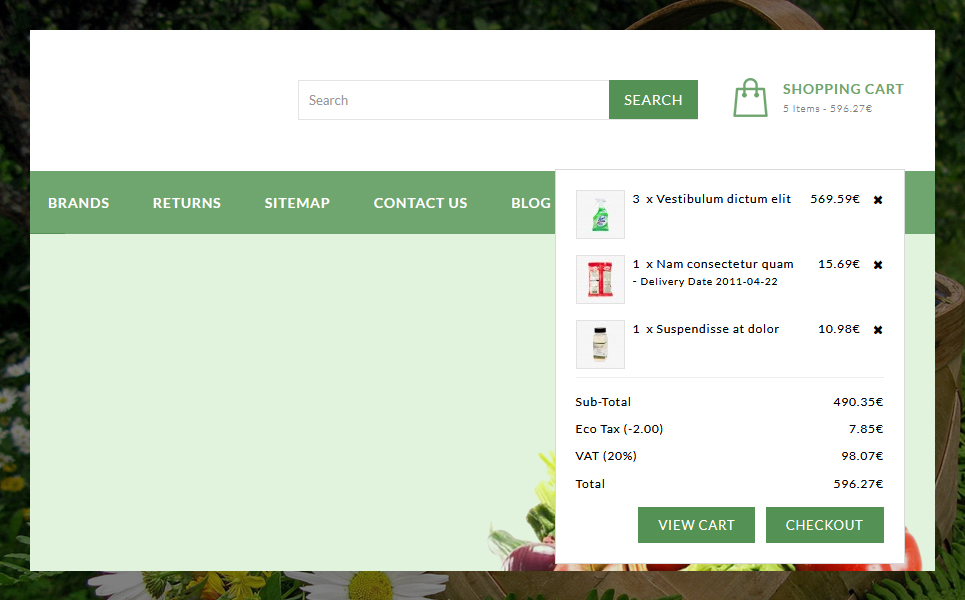Remove Vestibulum dictum elit from cart

click(x=878, y=200)
